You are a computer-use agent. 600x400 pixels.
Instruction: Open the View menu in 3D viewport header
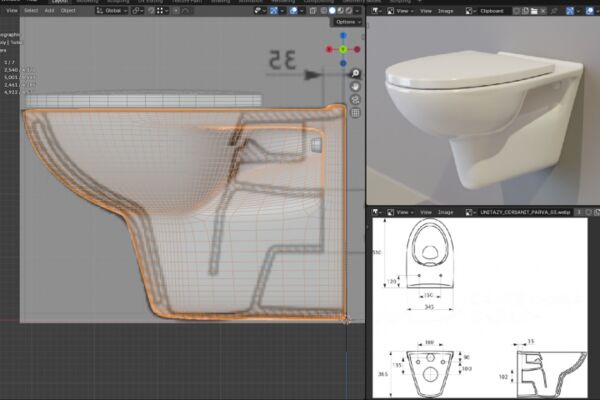pyautogui.click(x=12, y=11)
